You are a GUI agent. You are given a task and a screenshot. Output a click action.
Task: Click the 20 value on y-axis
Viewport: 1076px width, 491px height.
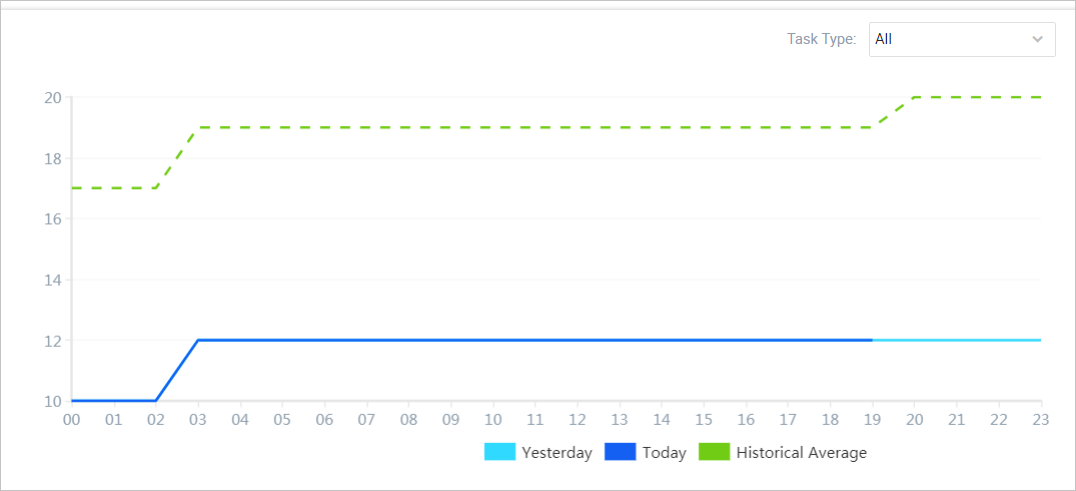pos(53,98)
